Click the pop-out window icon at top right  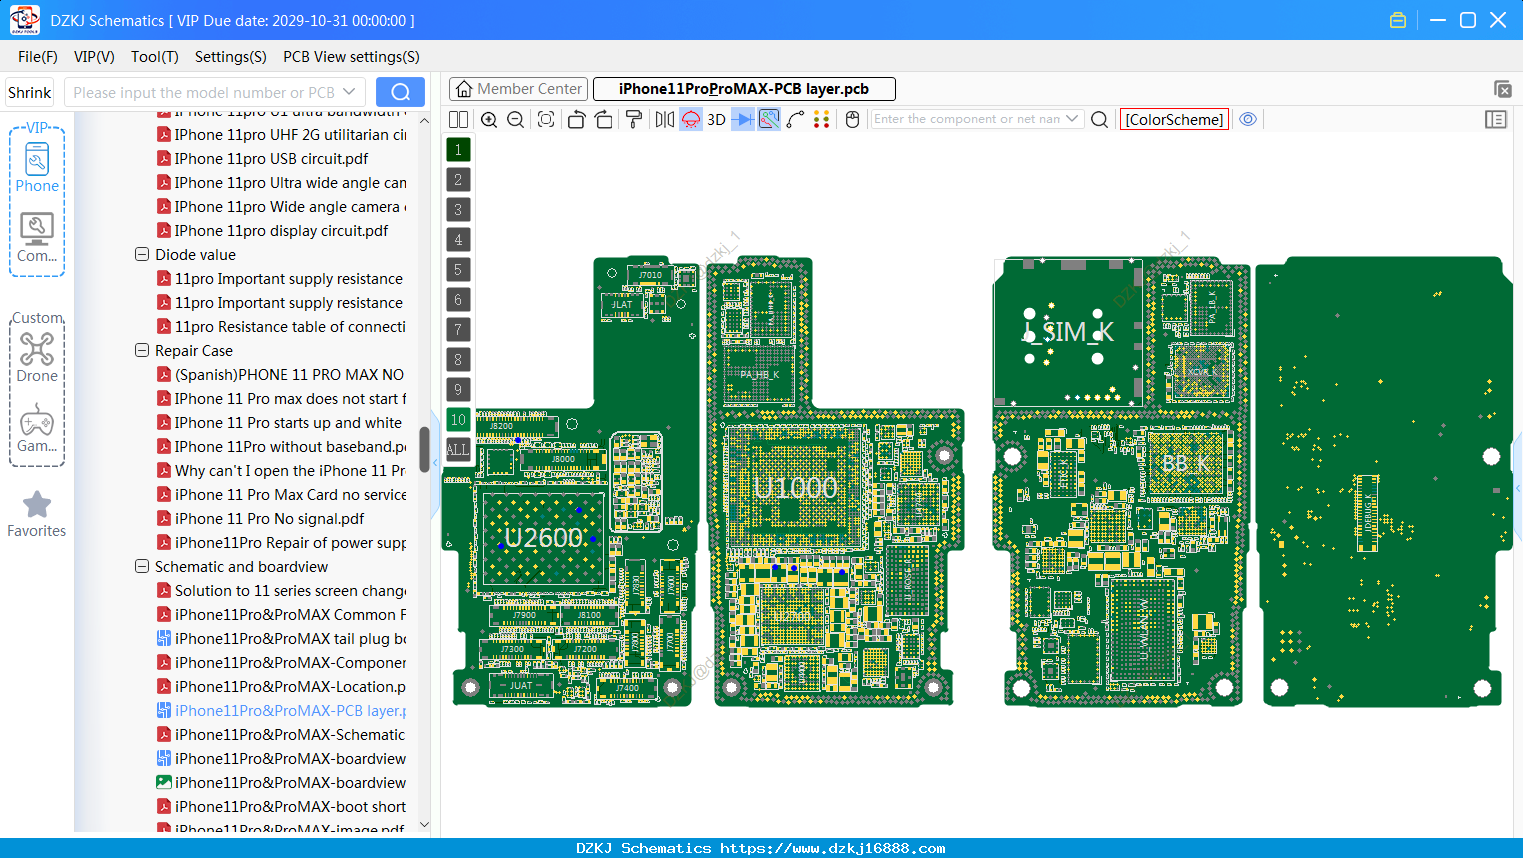click(x=1502, y=89)
